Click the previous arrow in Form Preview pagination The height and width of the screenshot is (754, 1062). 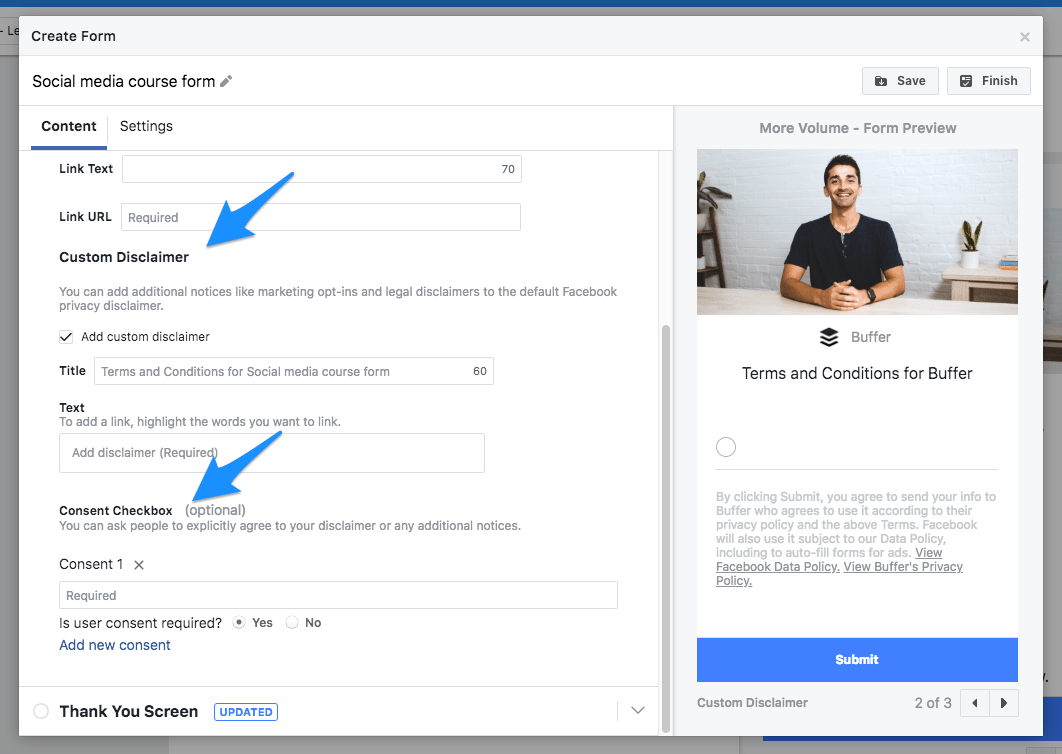[974, 703]
